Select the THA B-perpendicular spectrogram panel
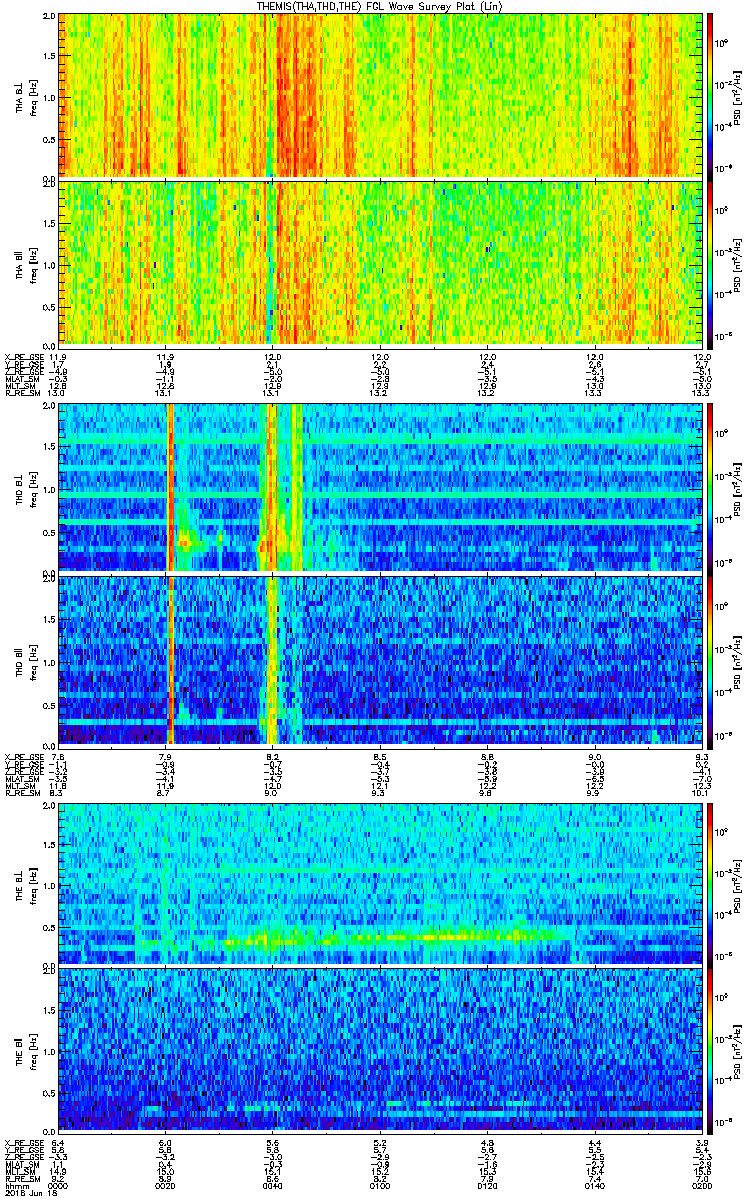Screen dimensions: 750x1200 click(x=380, y=95)
